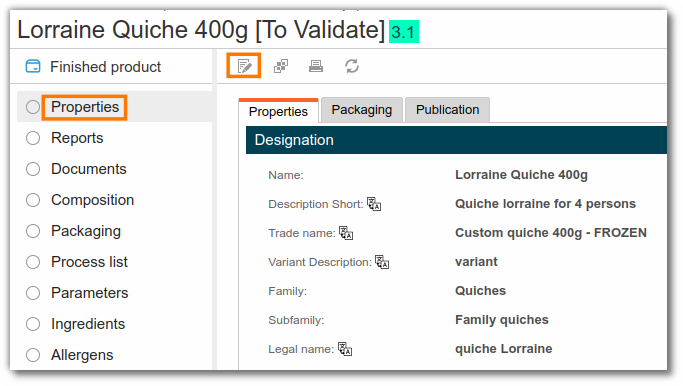Screen dimensions: 683x386
Task: Open Parameters in the left sidebar
Action: pyautogui.click(x=90, y=293)
